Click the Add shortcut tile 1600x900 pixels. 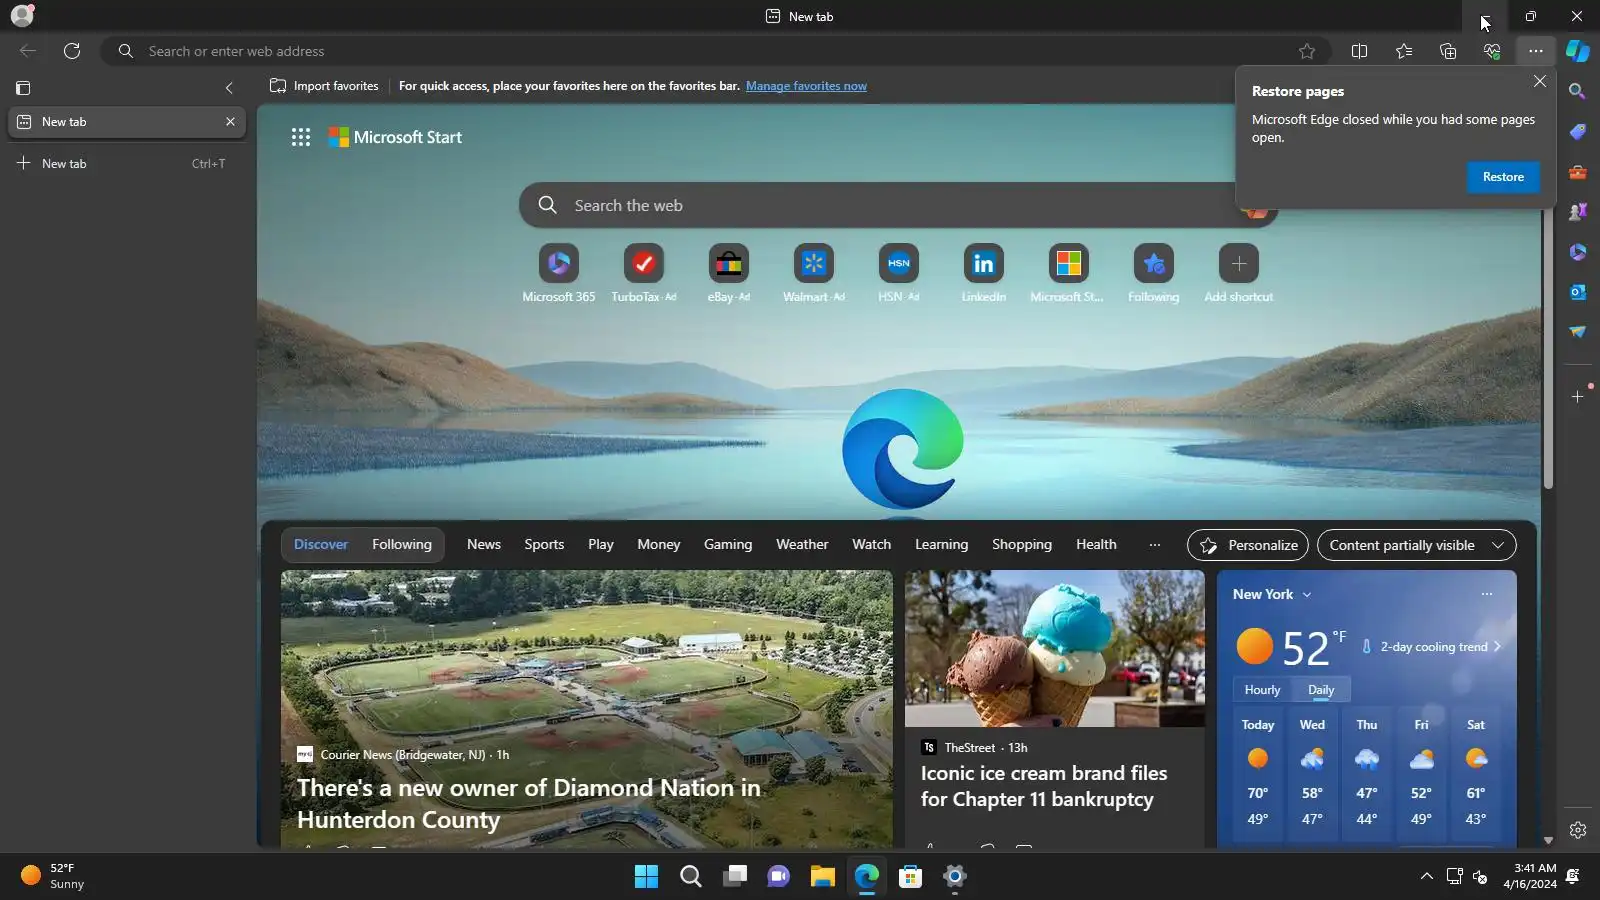coord(1239,273)
